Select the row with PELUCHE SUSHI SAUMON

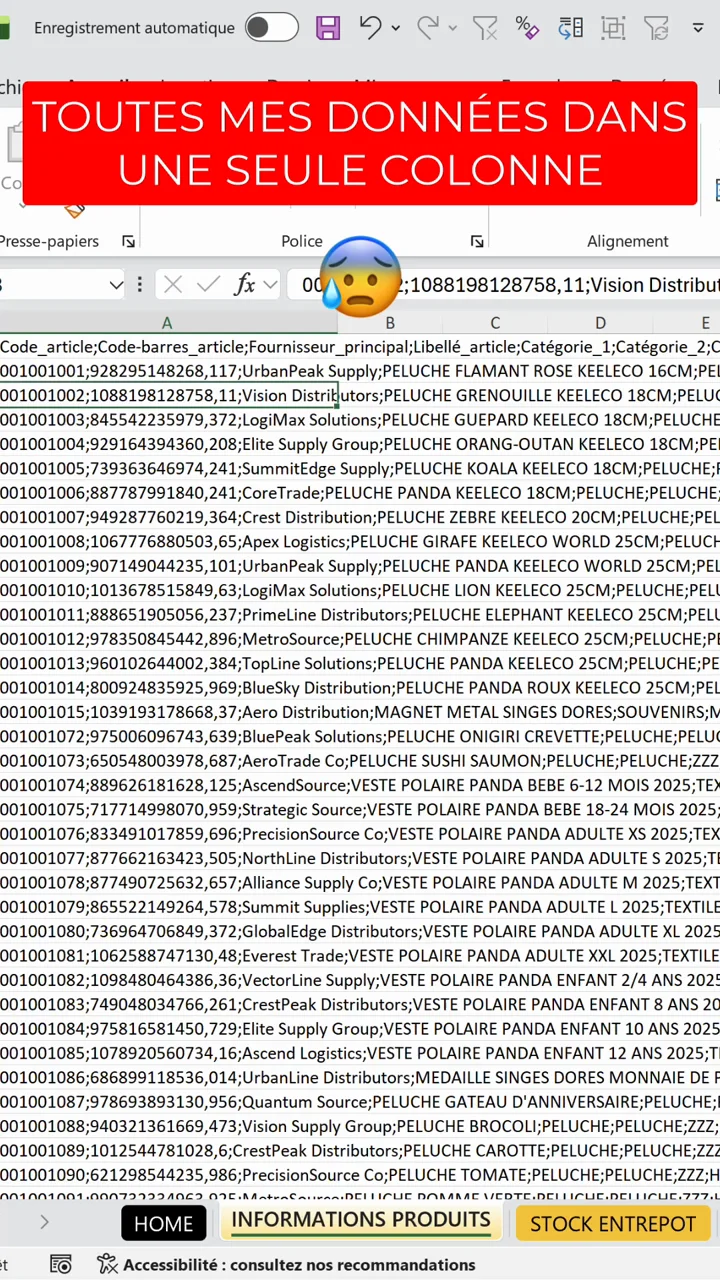(360, 761)
